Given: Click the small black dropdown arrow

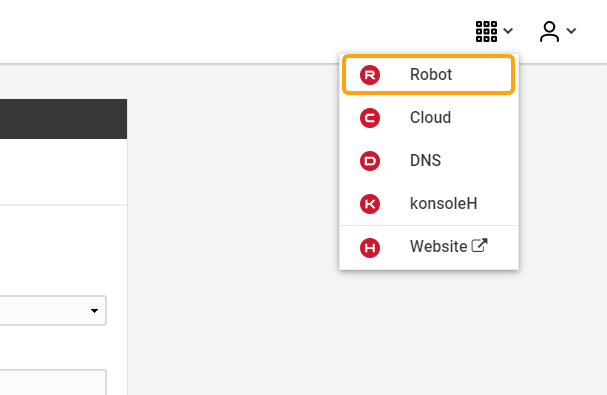Looking at the screenshot, I should [x=94, y=311].
